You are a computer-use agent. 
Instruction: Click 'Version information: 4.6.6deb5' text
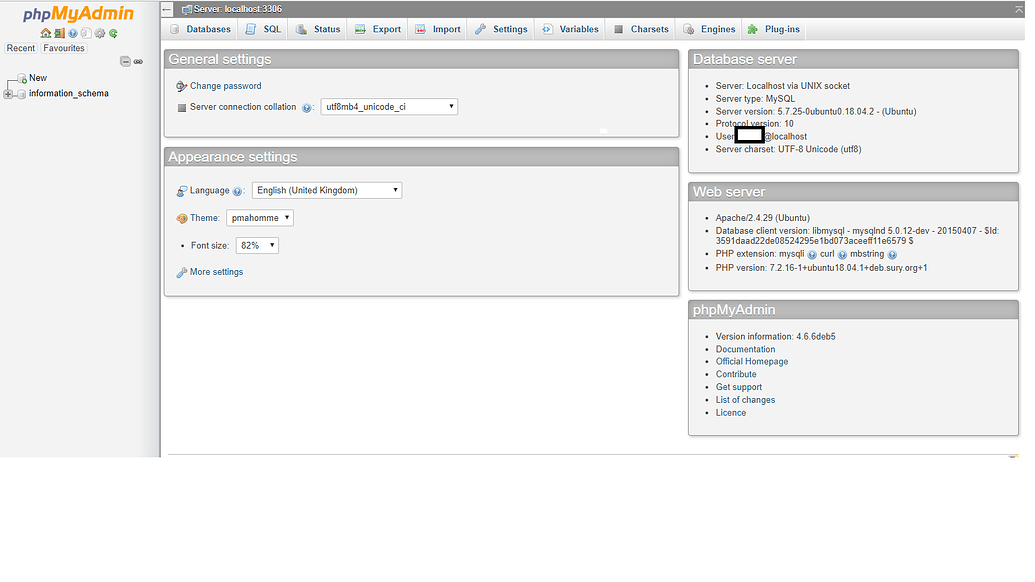[776, 337]
